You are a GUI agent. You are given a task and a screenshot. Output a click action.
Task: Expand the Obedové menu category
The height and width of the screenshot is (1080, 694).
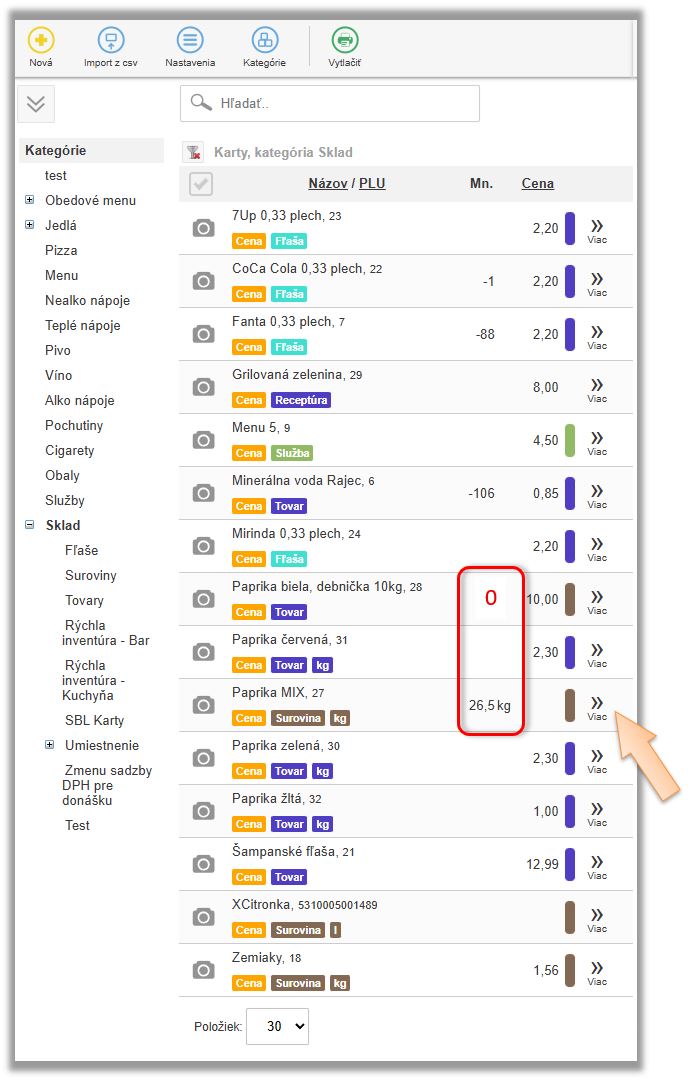[x=30, y=200]
